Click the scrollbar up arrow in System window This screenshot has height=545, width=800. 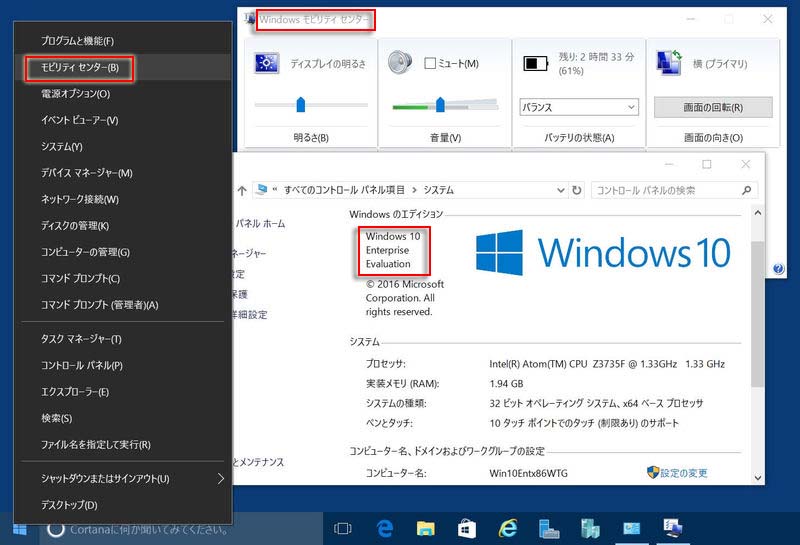pyautogui.click(x=758, y=213)
